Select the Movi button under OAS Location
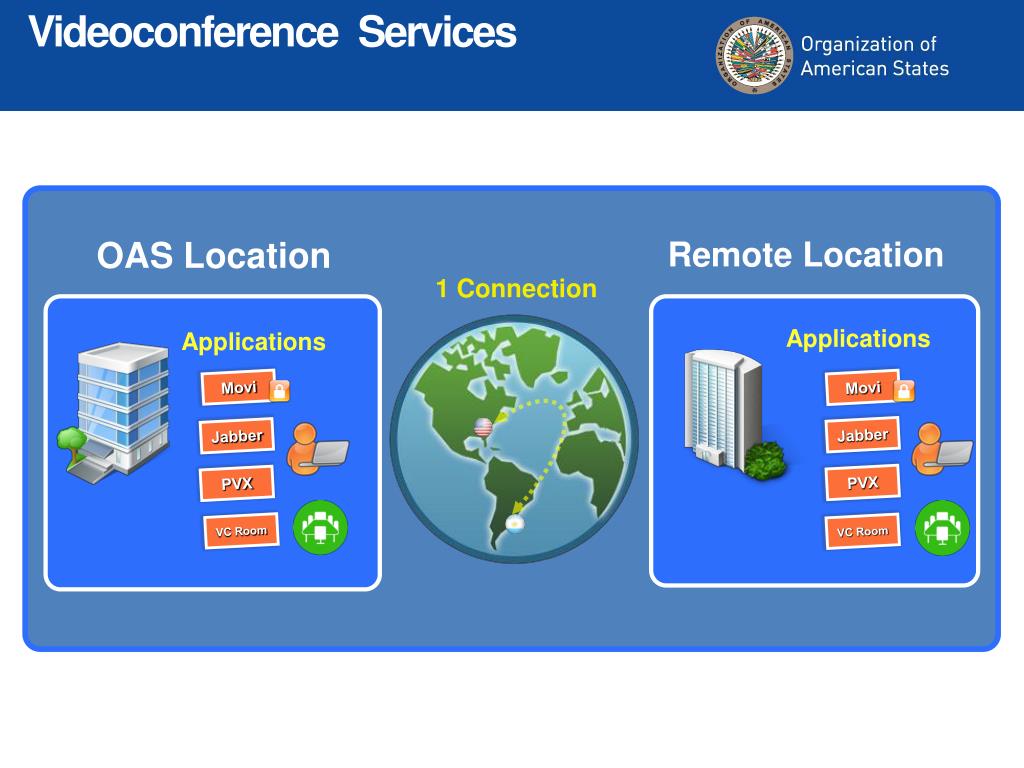The height and width of the screenshot is (768, 1024). [x=237, y=388]
